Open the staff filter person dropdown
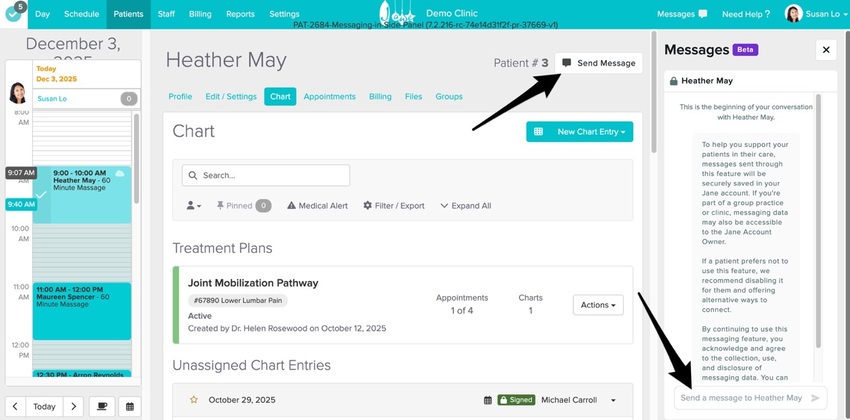850x420 pixels. (x=194, y=205)
